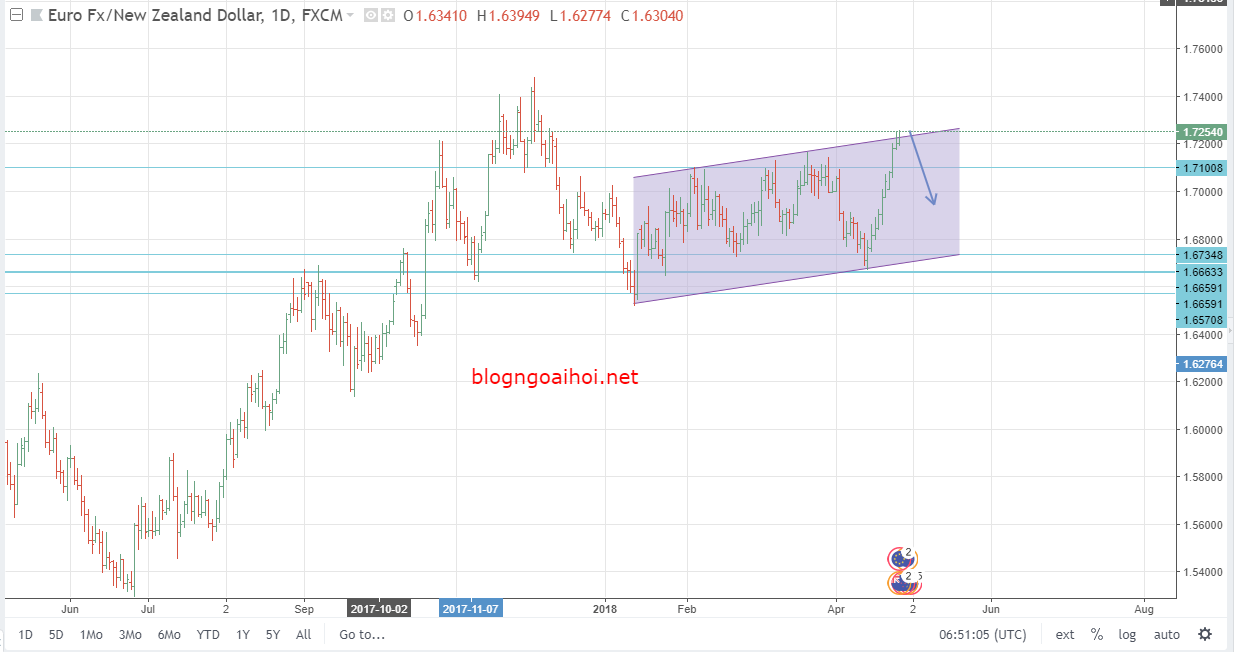The image size is (1239, 652).
Task: Open blogngoaihoi.net watermark link
Action: coord(553,377)
